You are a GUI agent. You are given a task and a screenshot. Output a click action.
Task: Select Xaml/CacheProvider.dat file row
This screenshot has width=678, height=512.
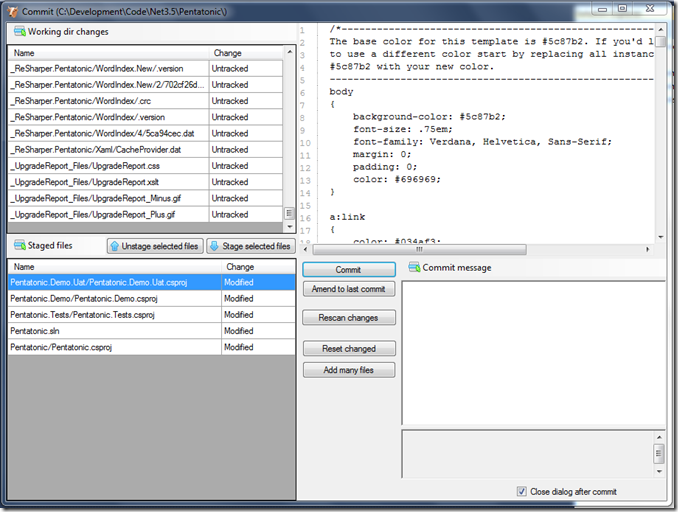pyautogui.click(x=146, y=150)
